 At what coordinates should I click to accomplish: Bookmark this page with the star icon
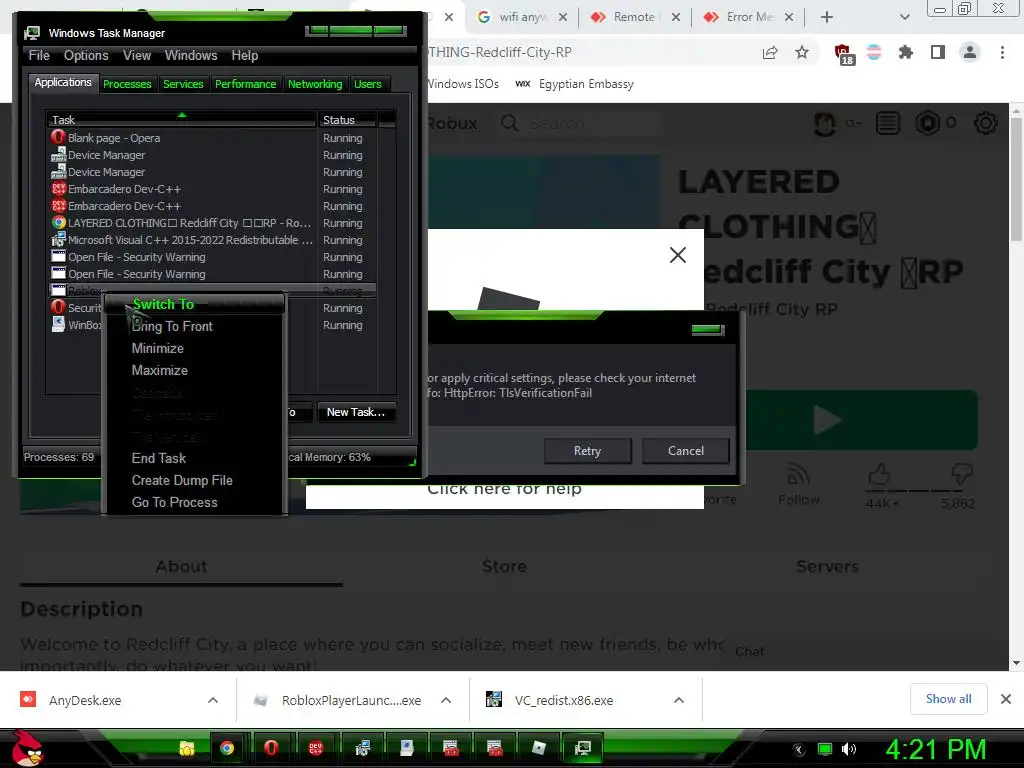(802, 52)
